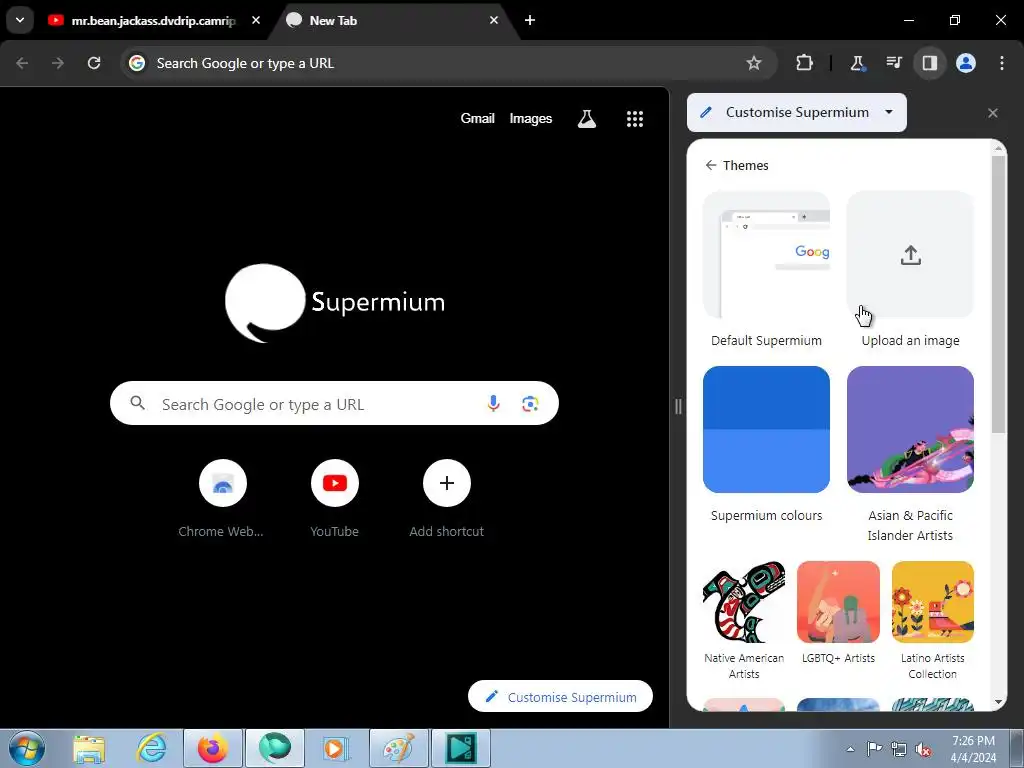Open Paint from the taskbar
This screenshot has height=768, width=1024.
(x=398, y=748)
